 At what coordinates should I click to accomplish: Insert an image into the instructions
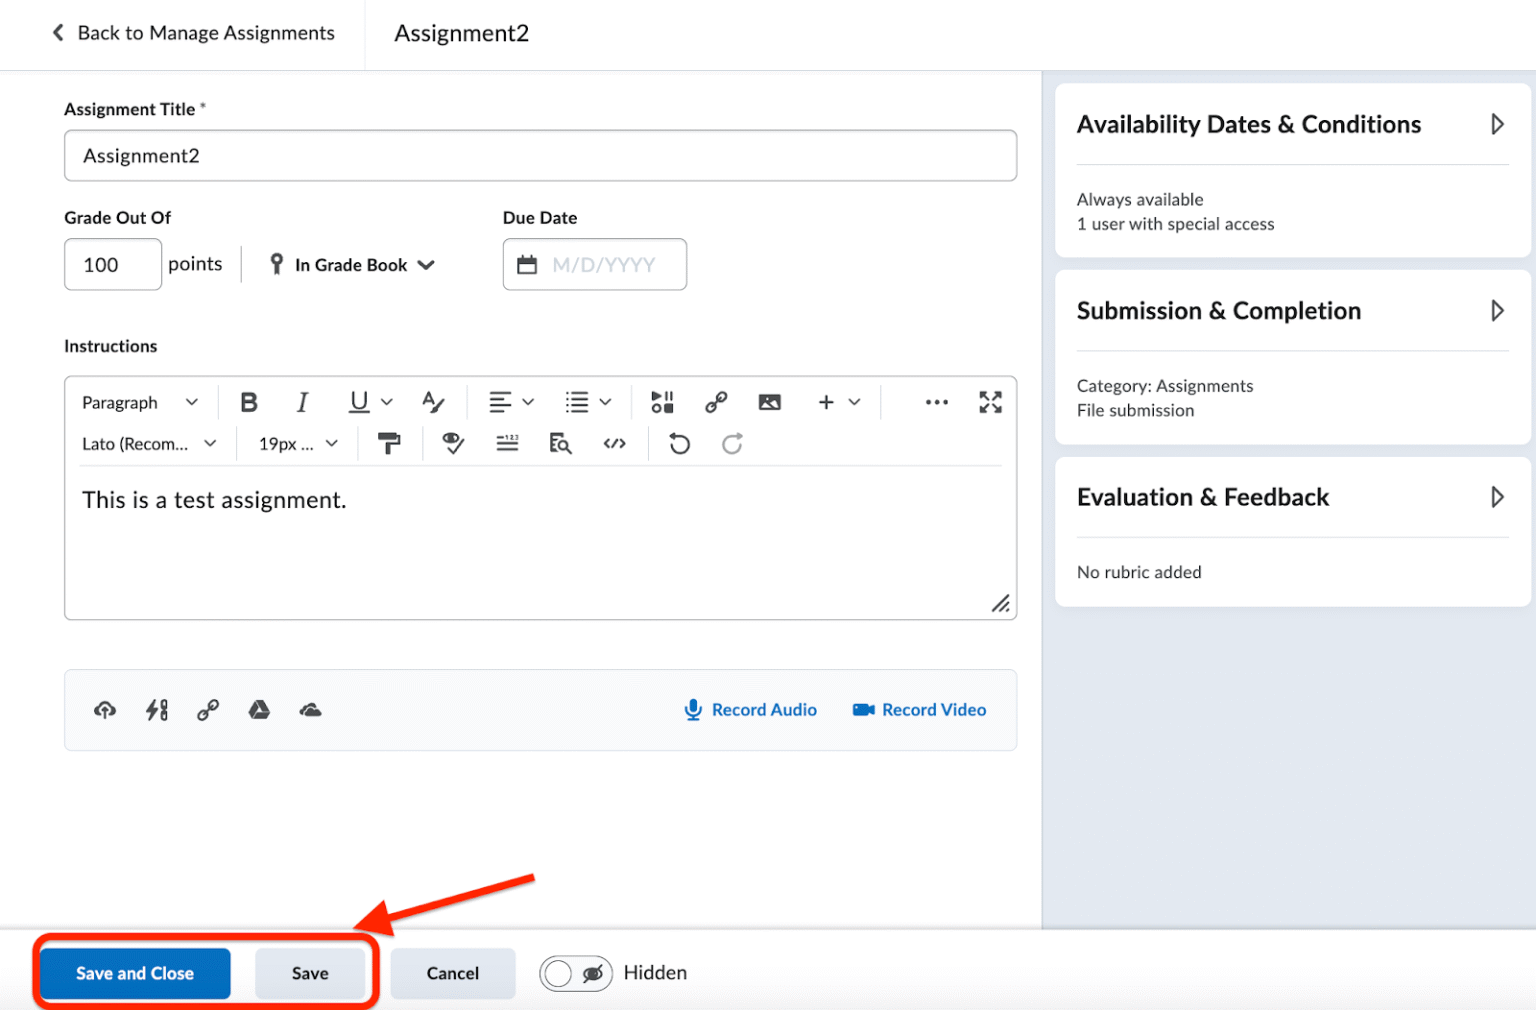[x=769, y=402]
